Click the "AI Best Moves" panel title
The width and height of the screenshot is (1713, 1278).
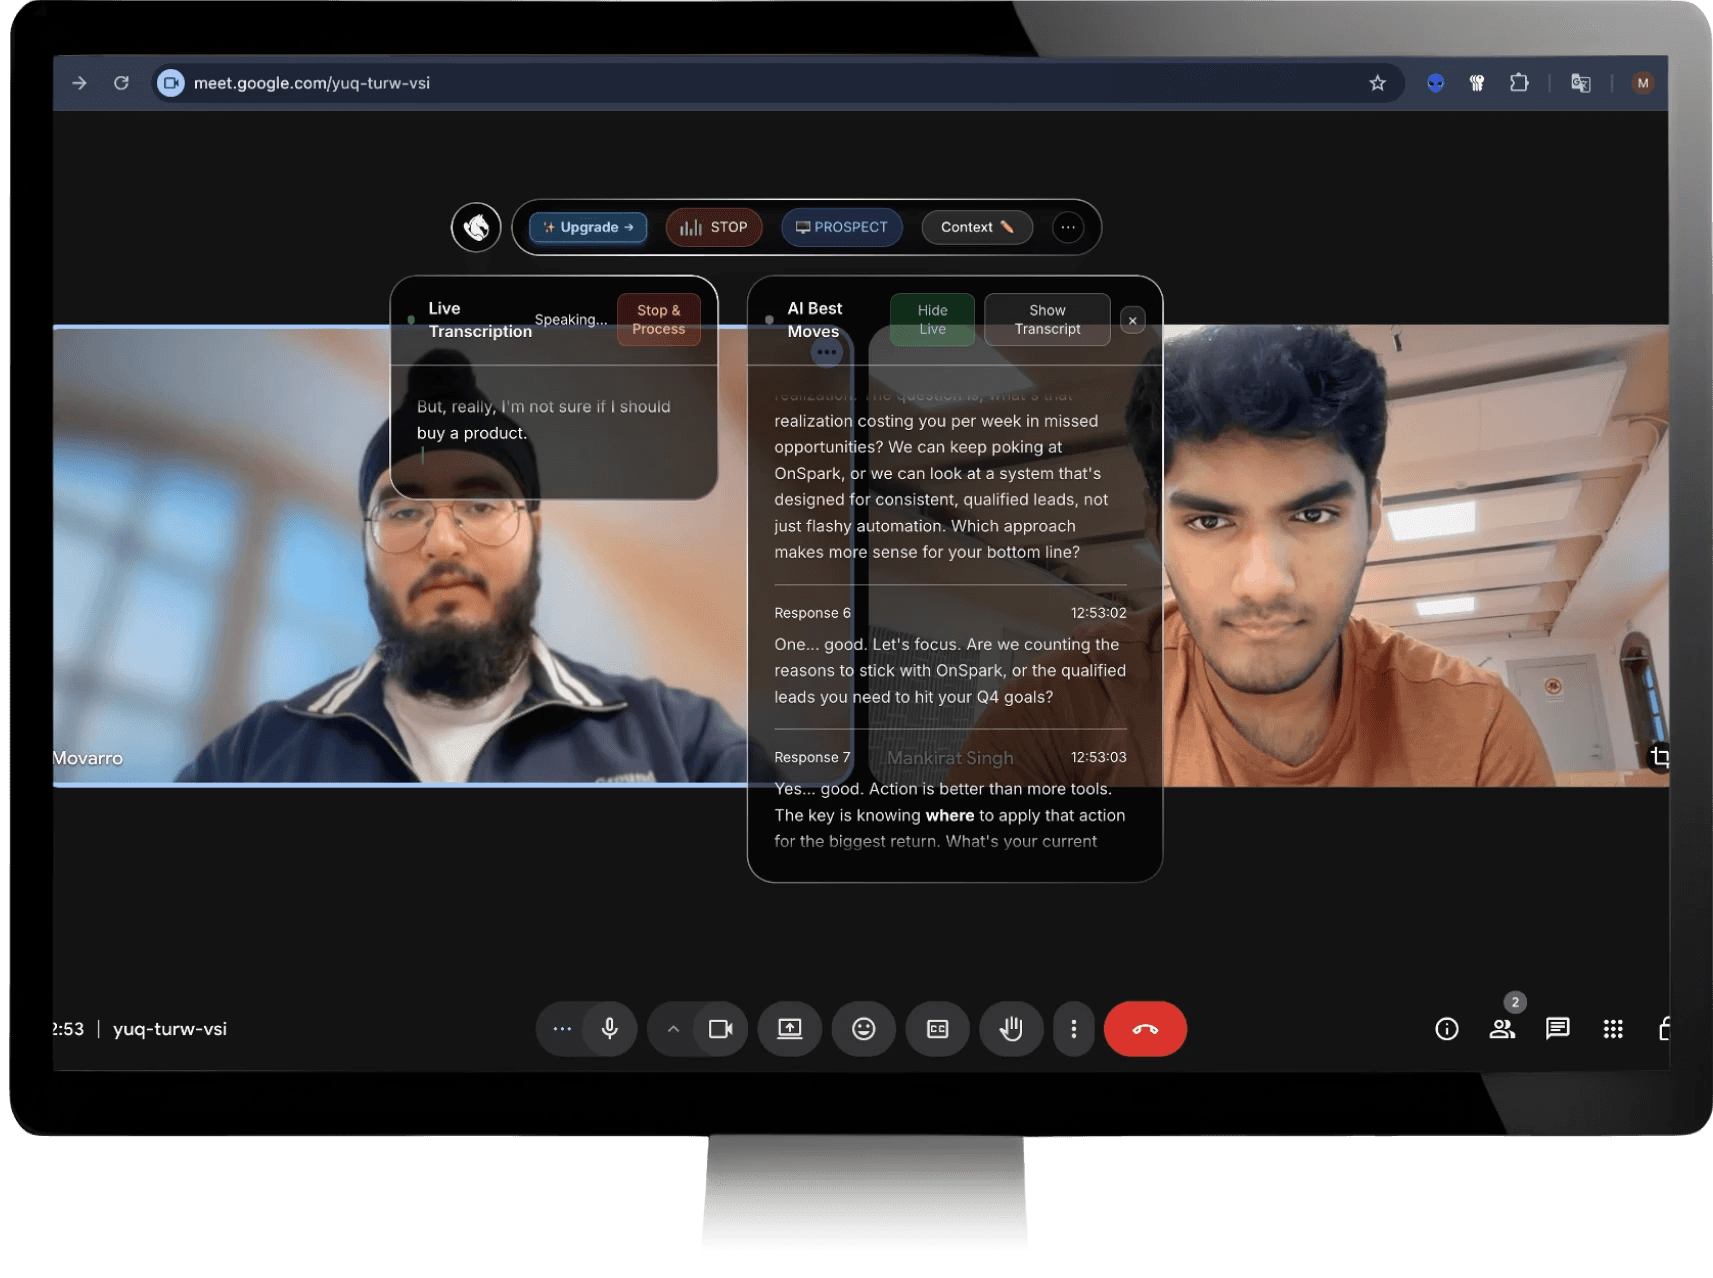tap(815, 320)
